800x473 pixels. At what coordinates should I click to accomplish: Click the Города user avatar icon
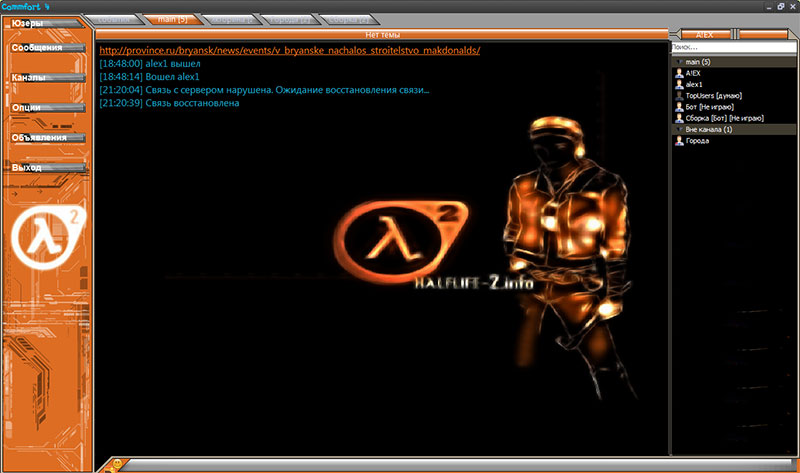[679, 140]
